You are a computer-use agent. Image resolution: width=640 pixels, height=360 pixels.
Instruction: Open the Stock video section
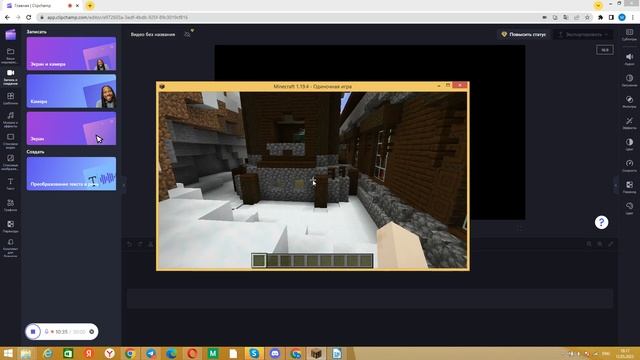pyautogui.click(x=10, y=141)
